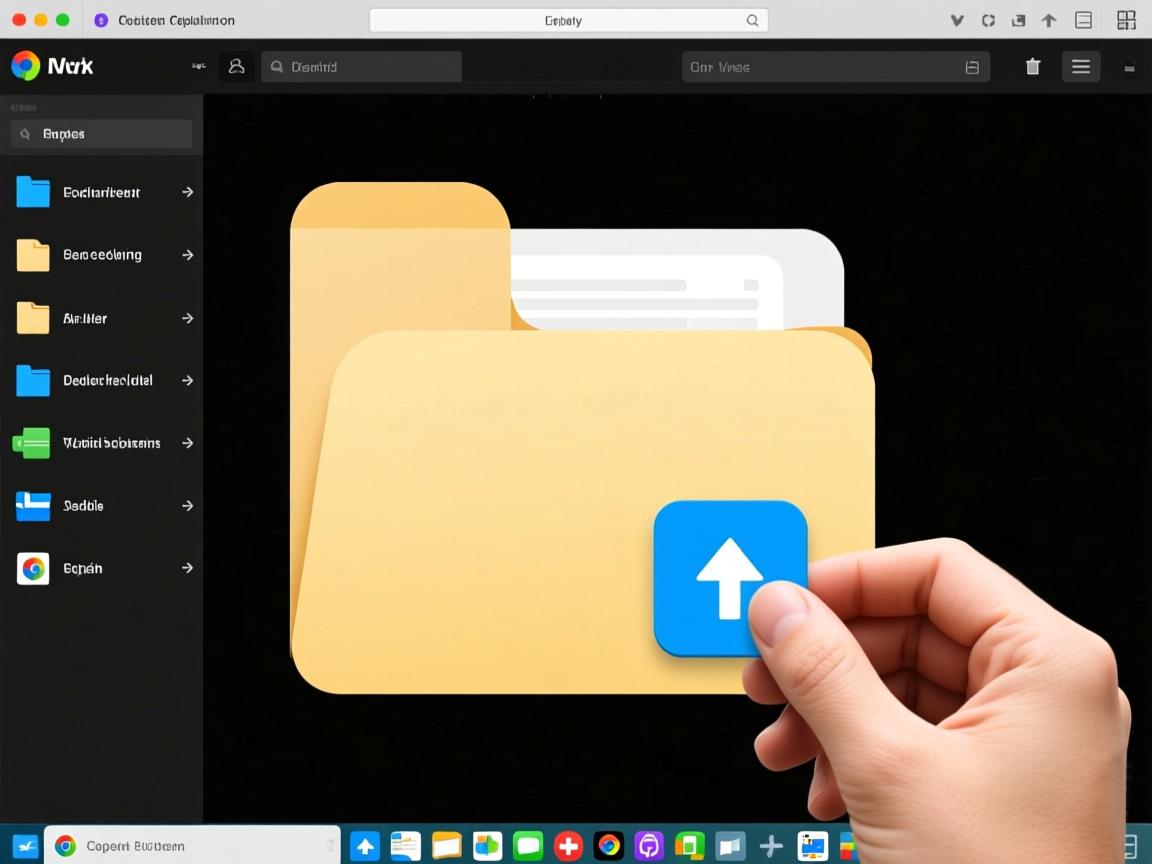Viewport: 1152px width, 864px height.
Task: Click the blue upload arrow tile on folder
Action: point(729,578)
